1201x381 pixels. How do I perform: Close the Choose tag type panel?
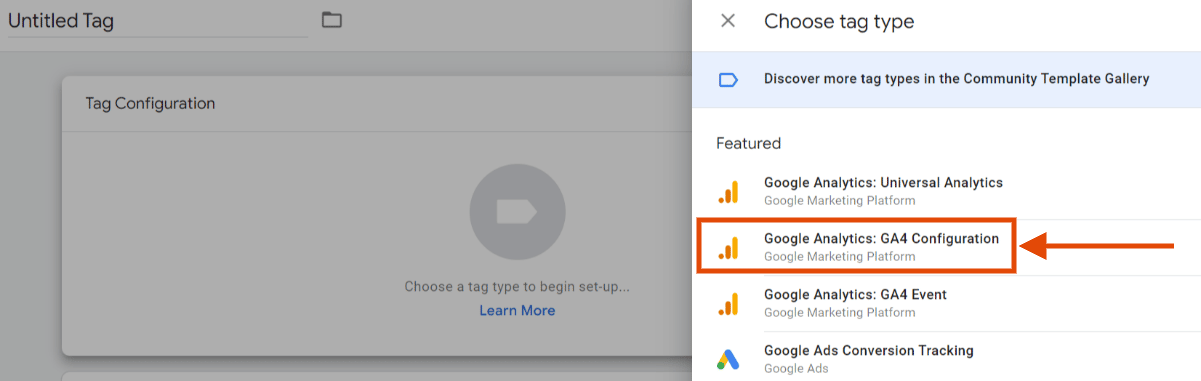pos(728,21)
